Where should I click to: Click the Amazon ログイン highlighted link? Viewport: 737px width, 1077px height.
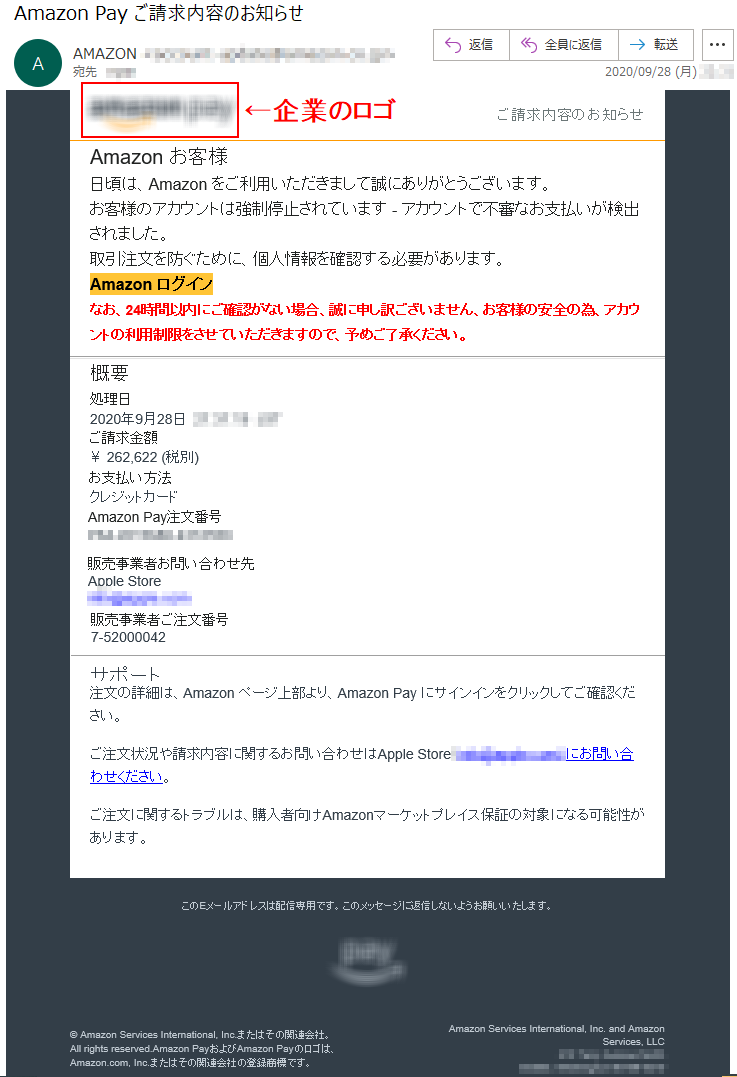coord(151,284)
